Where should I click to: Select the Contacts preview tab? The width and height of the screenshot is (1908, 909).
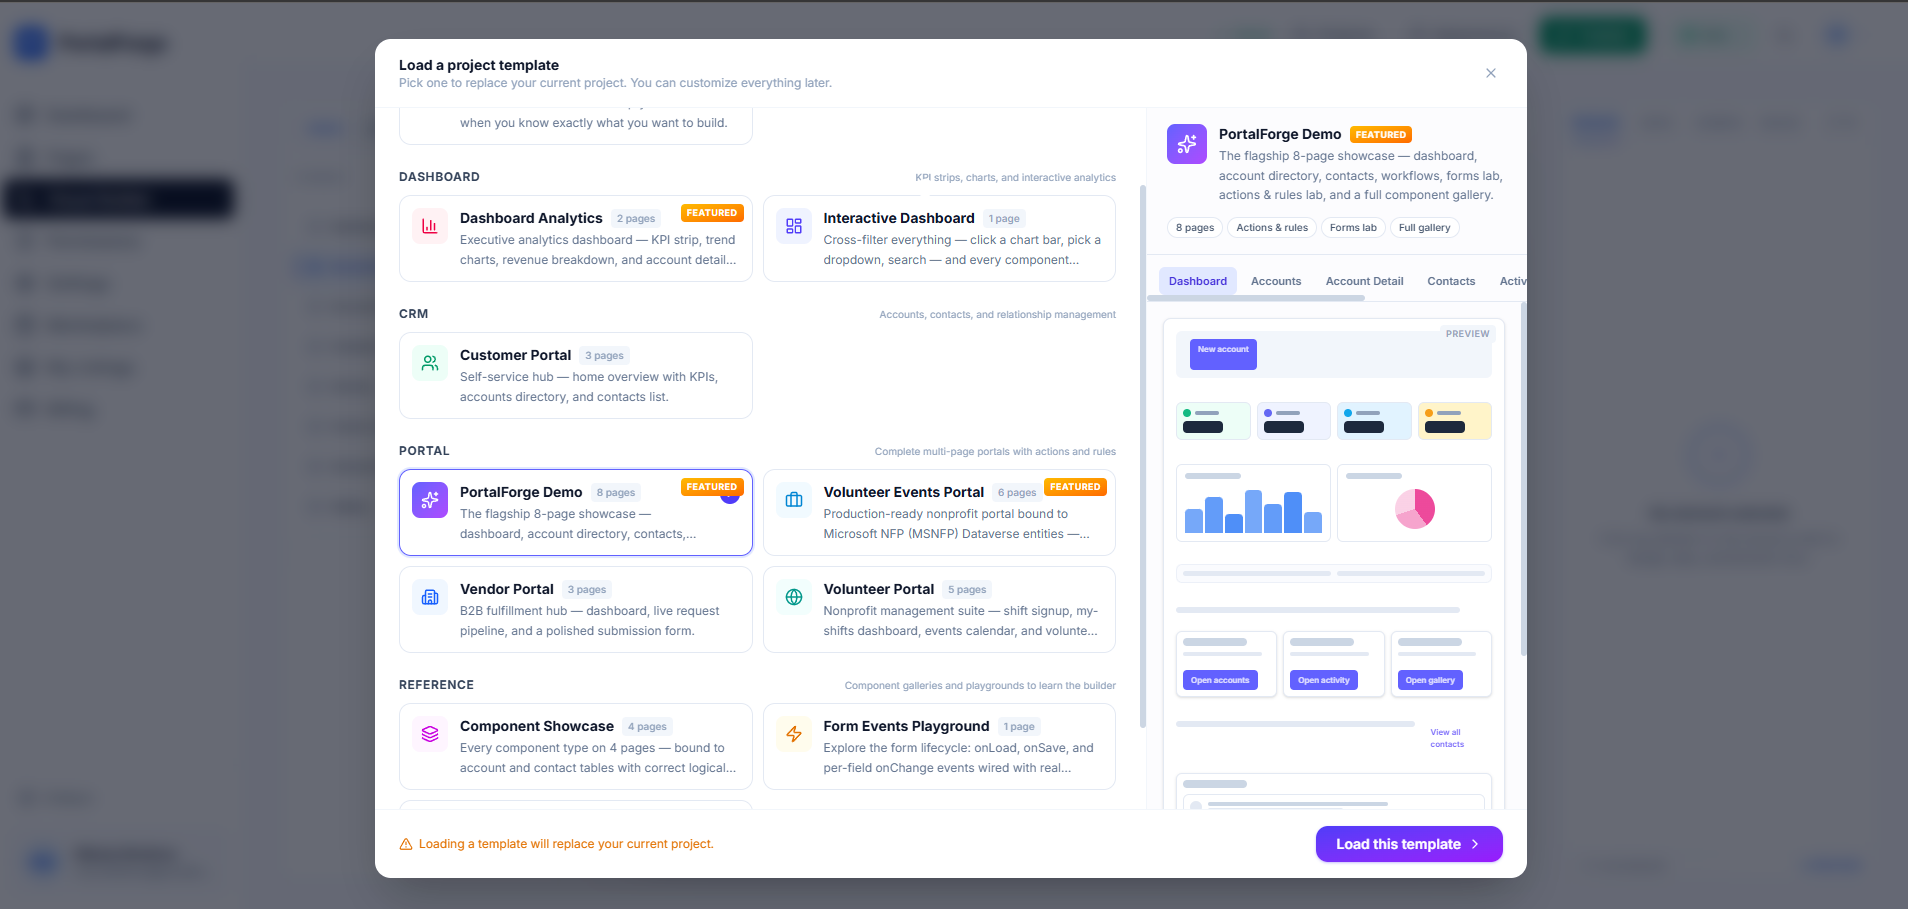point(1451,281)
